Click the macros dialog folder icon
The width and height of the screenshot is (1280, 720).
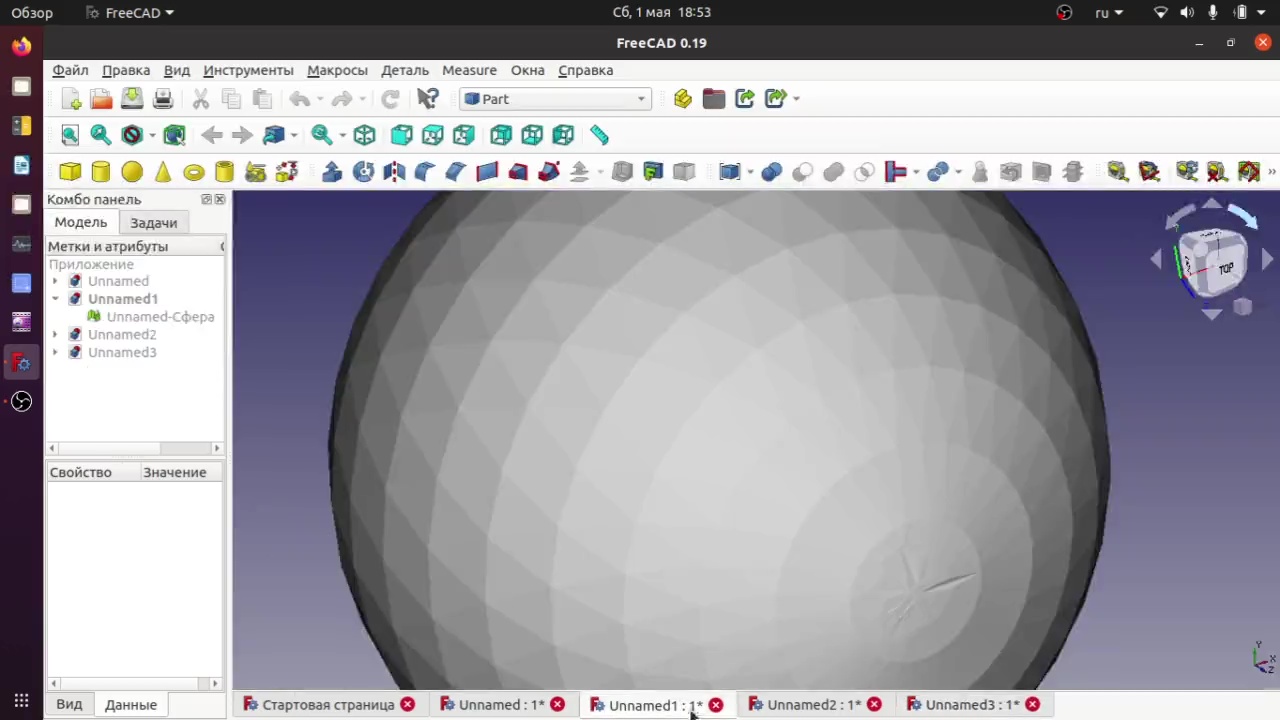(714, 99)
